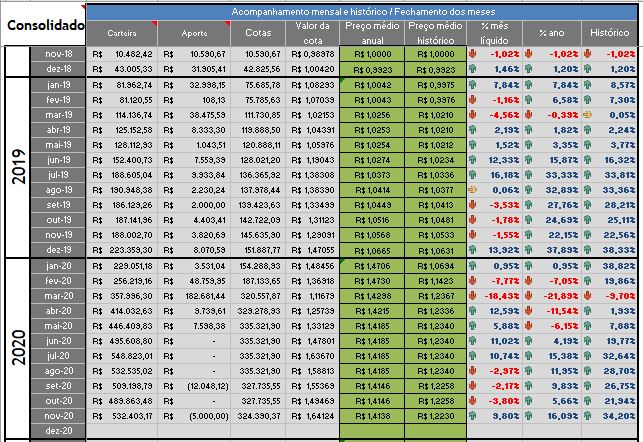Screen dimensions: 643x442
Task: Click the green up arrow in the jan-19 % mês column
Action: point(472,85)
